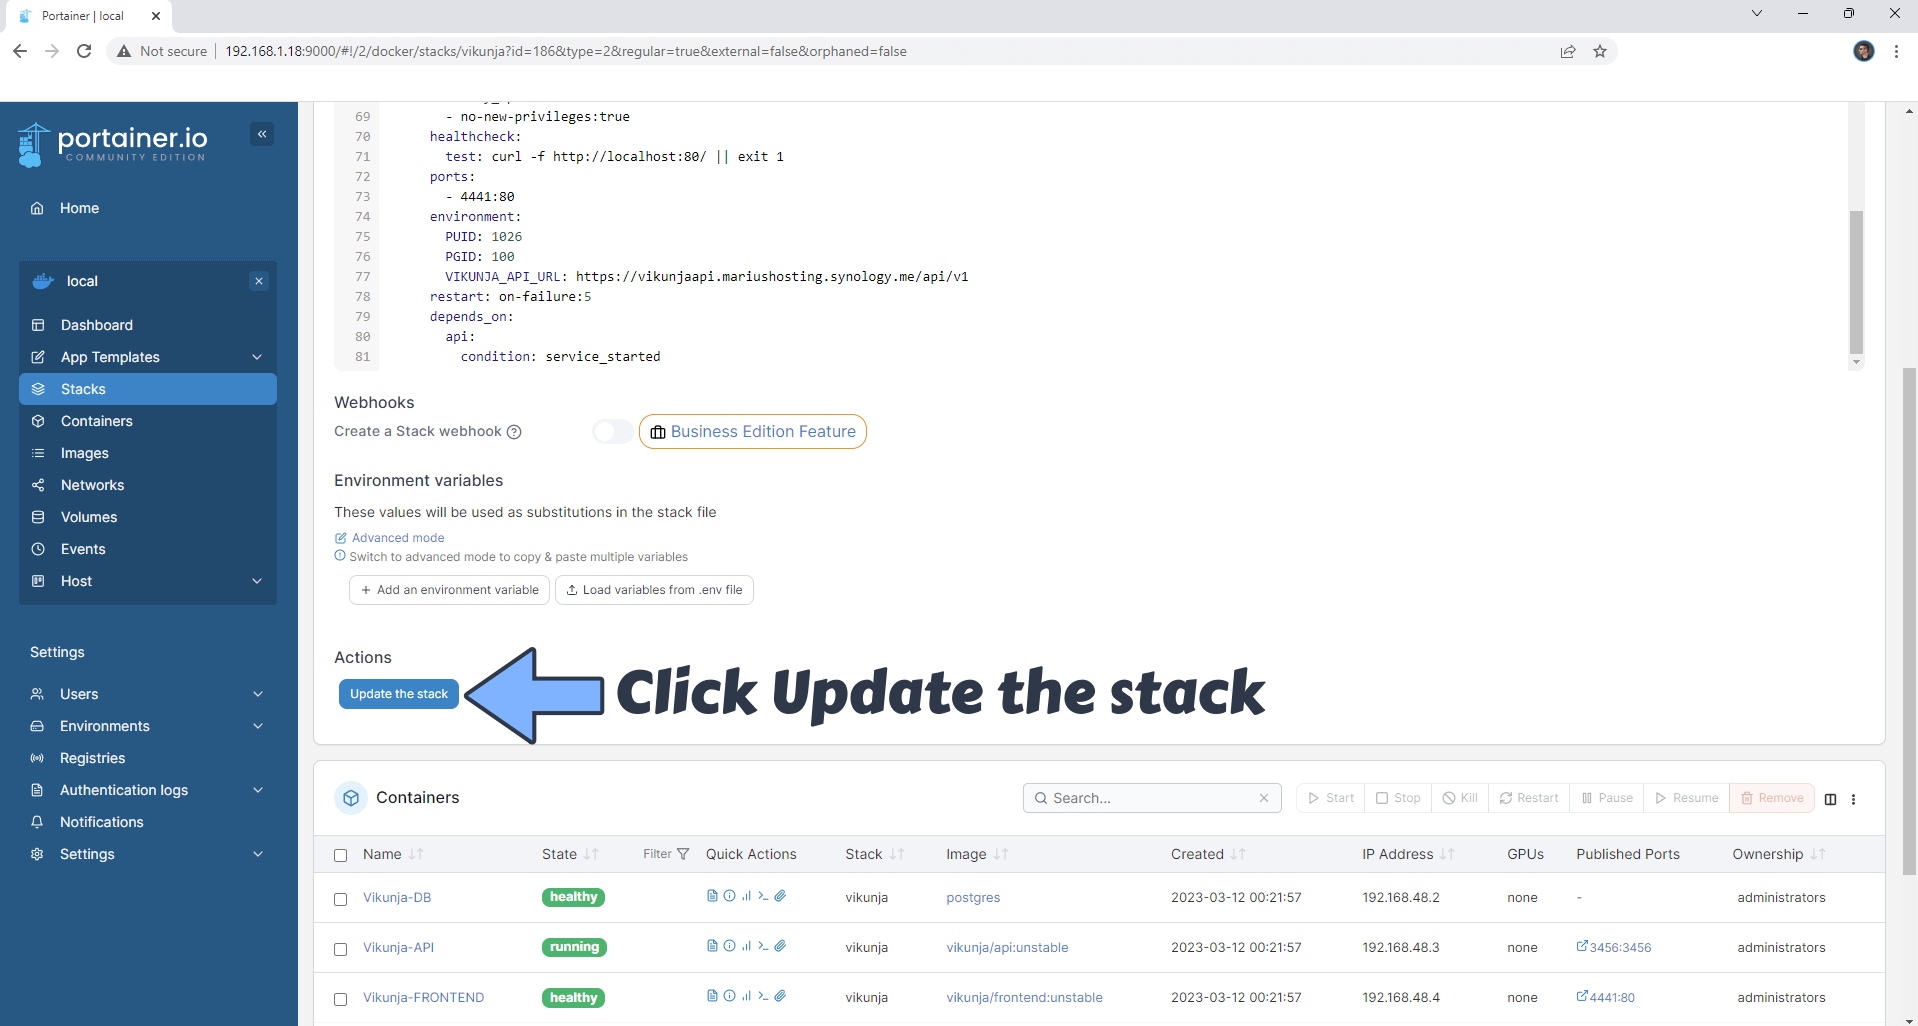
Task: Open Volumes in sidebar
Action: click(148, 517)
